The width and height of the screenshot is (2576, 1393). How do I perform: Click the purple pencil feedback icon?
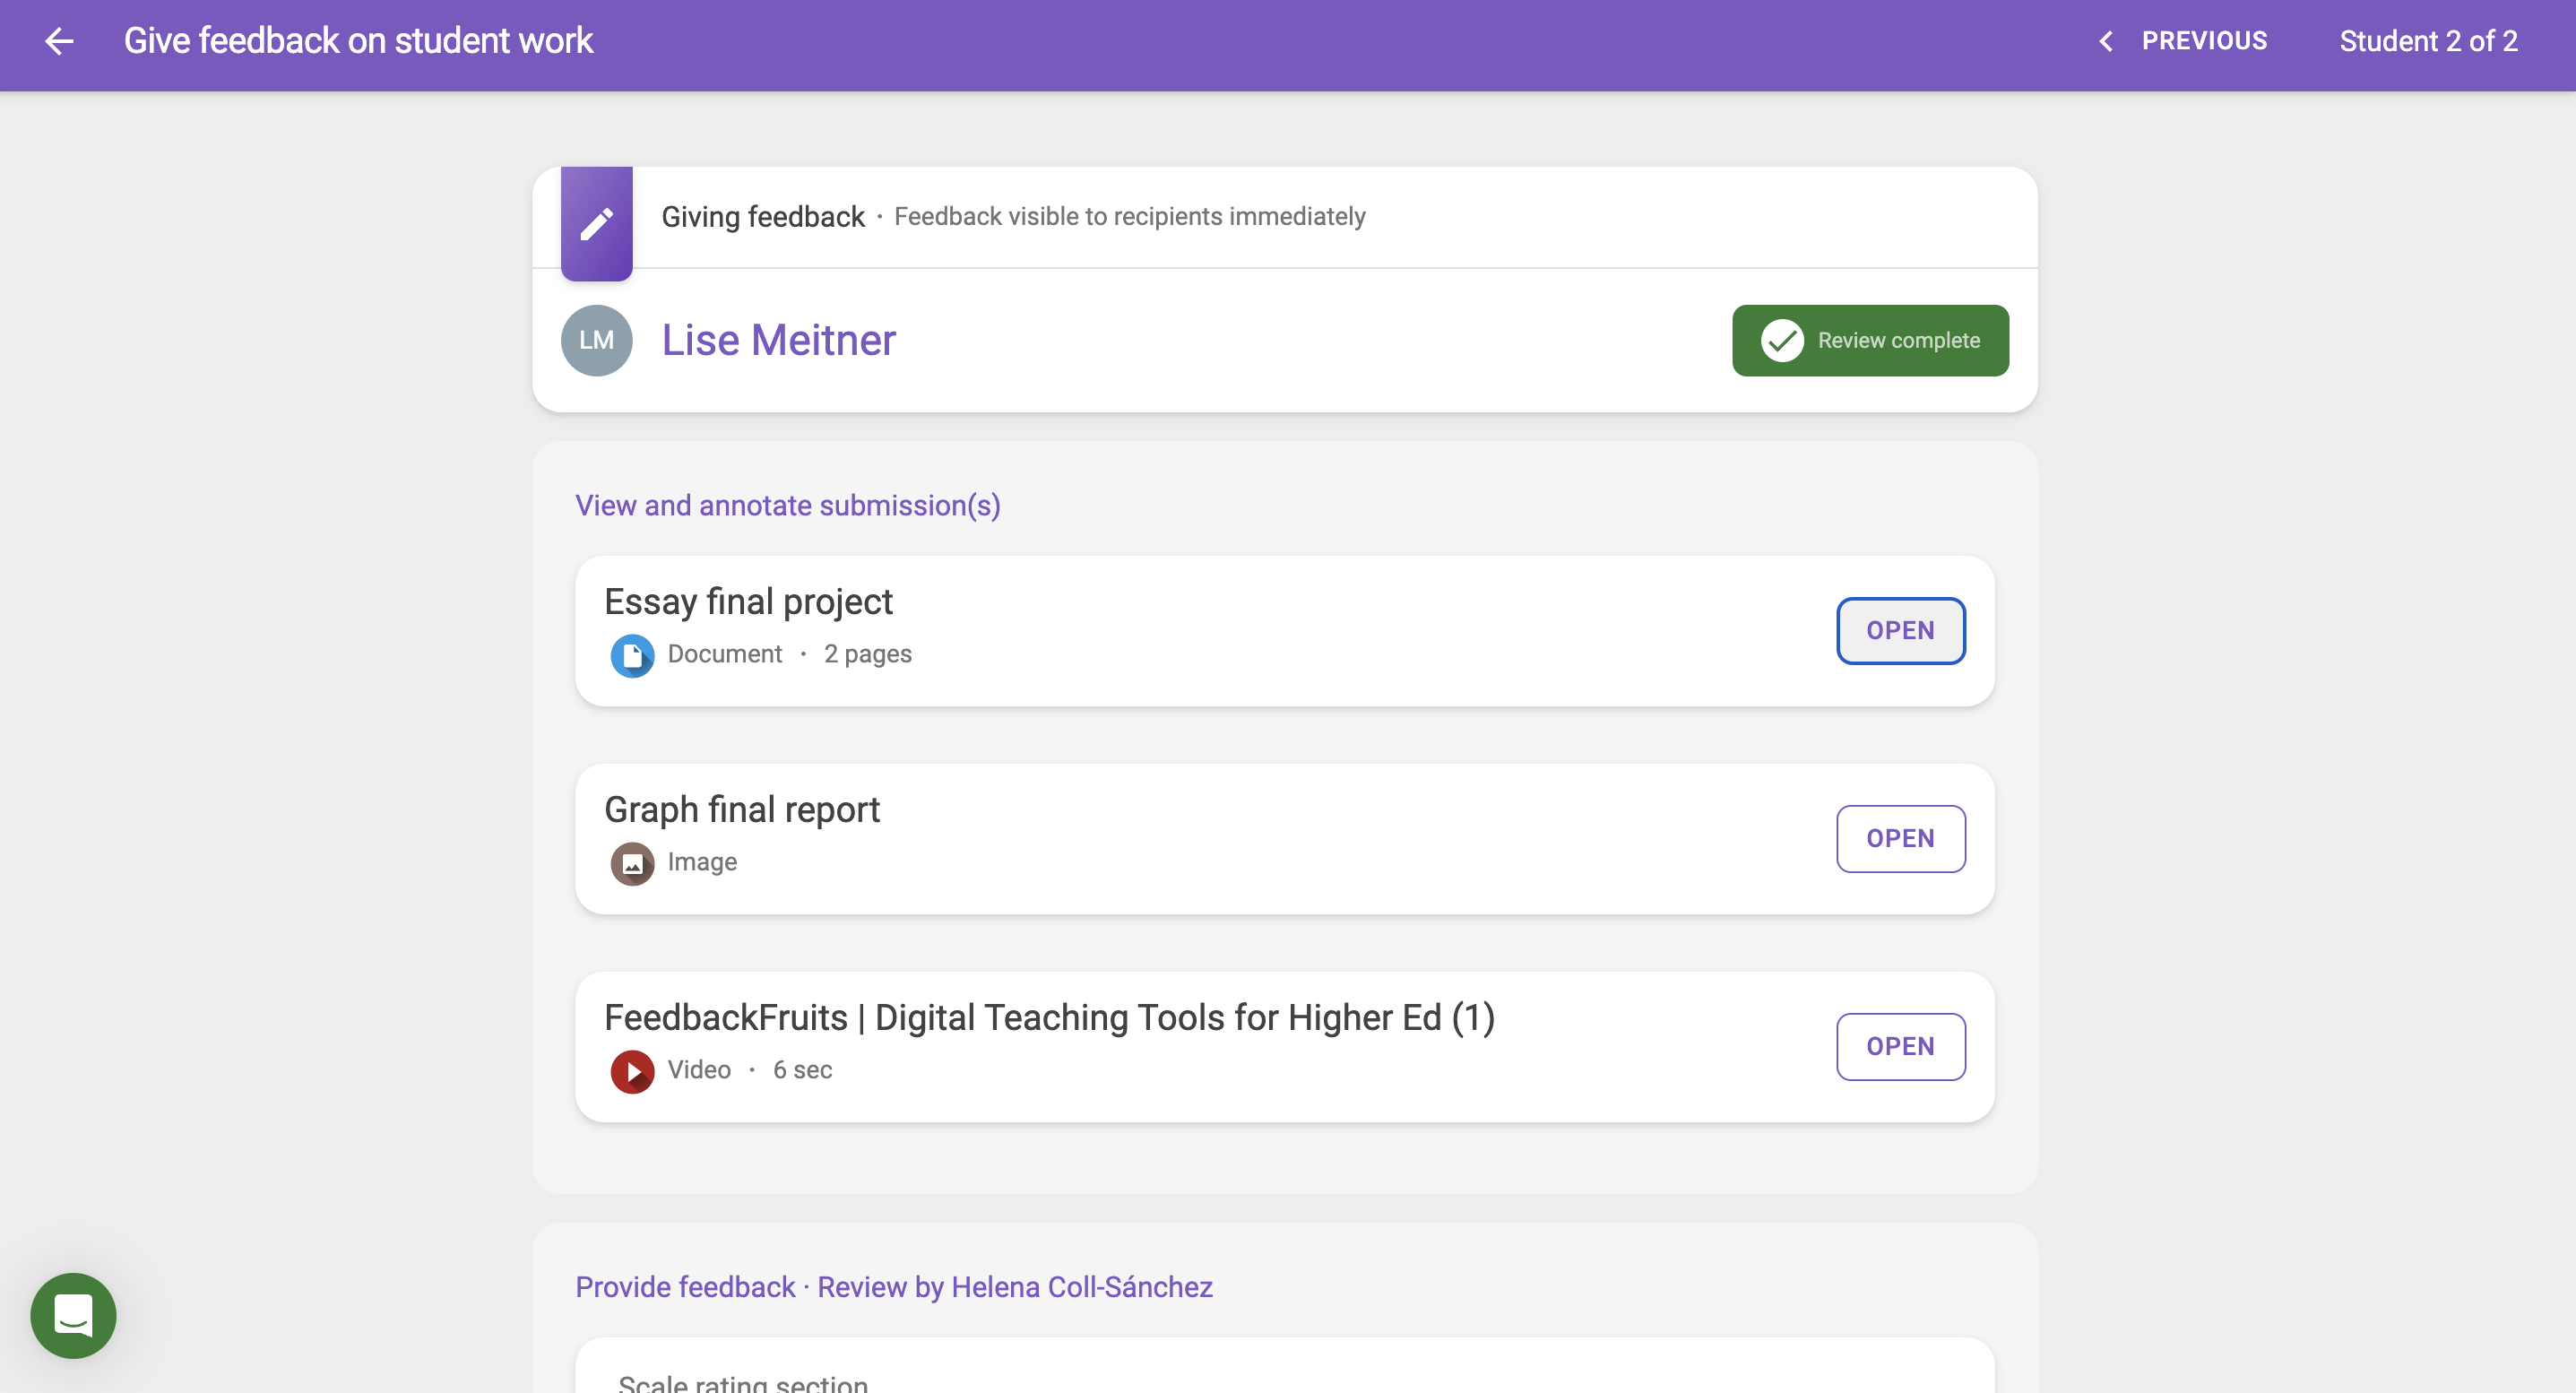click(596, 224)
